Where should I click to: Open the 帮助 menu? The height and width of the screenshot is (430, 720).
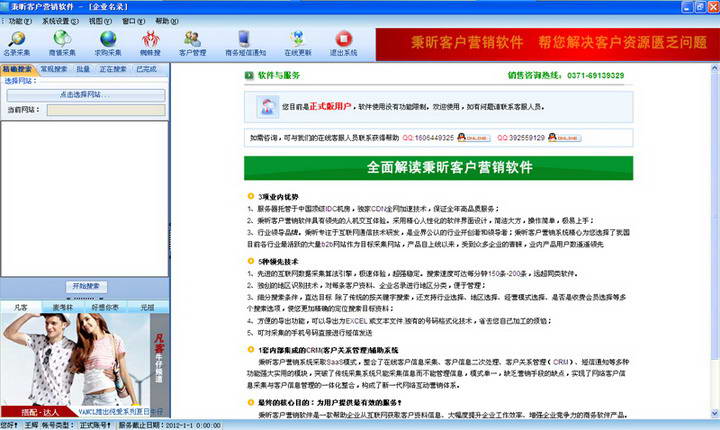pyautogui.click(x=166, y=21)
